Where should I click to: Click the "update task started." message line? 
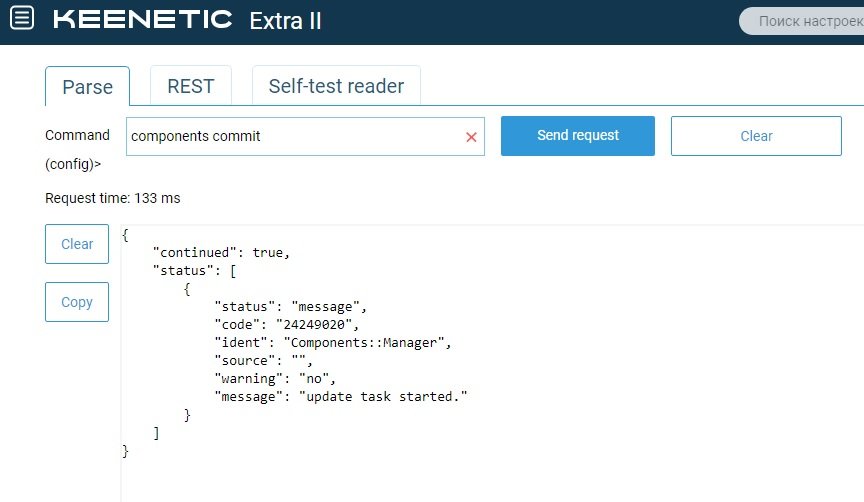(341, 397)
